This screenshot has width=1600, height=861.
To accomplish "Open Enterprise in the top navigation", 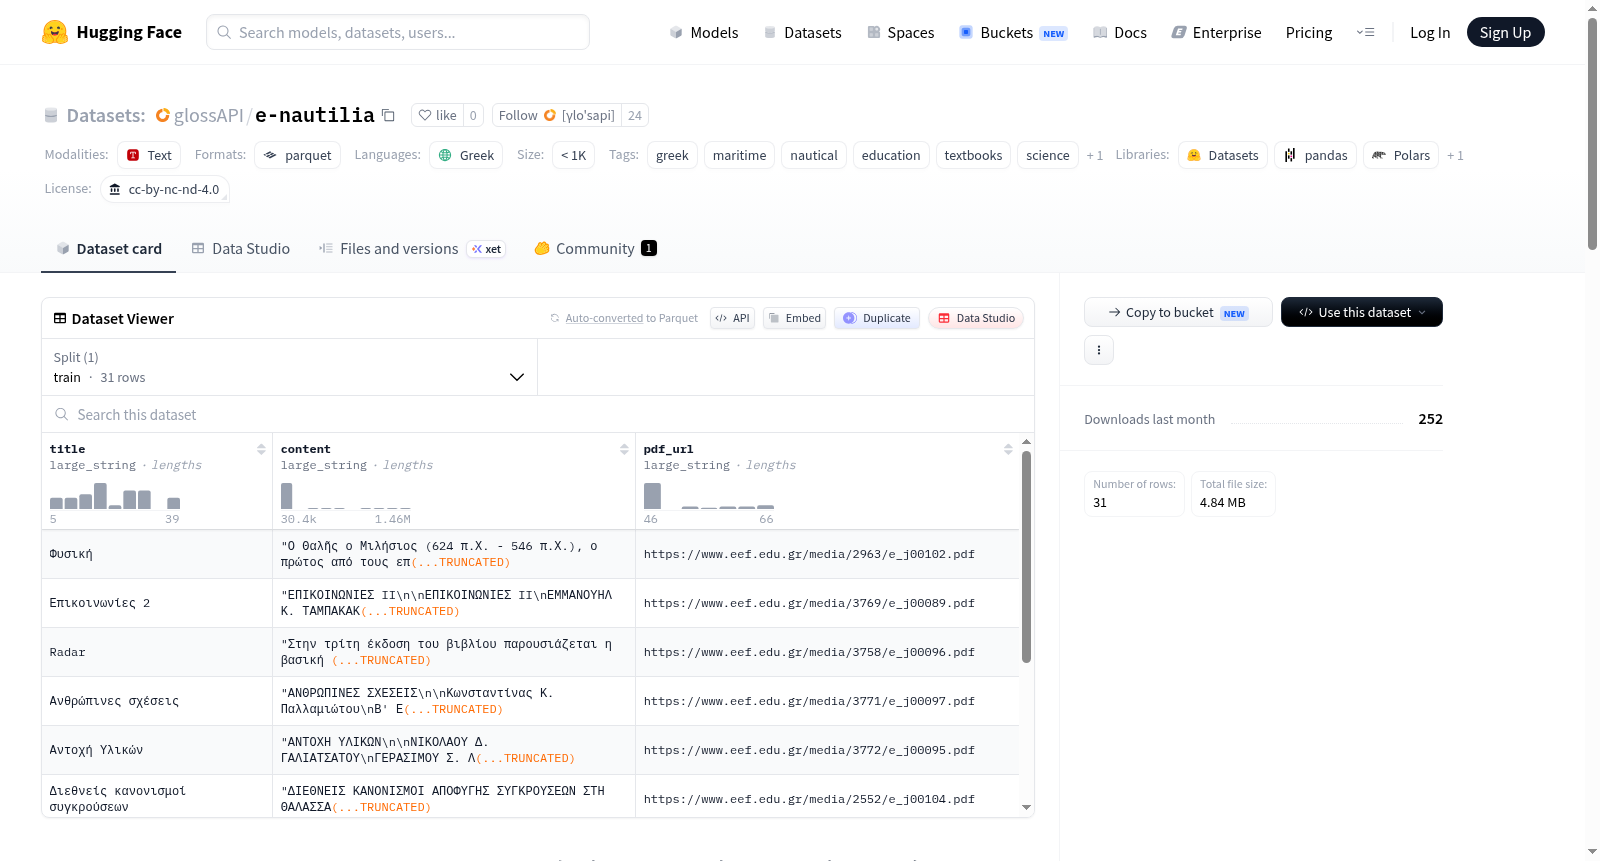I will click(x=1216, y=32).
